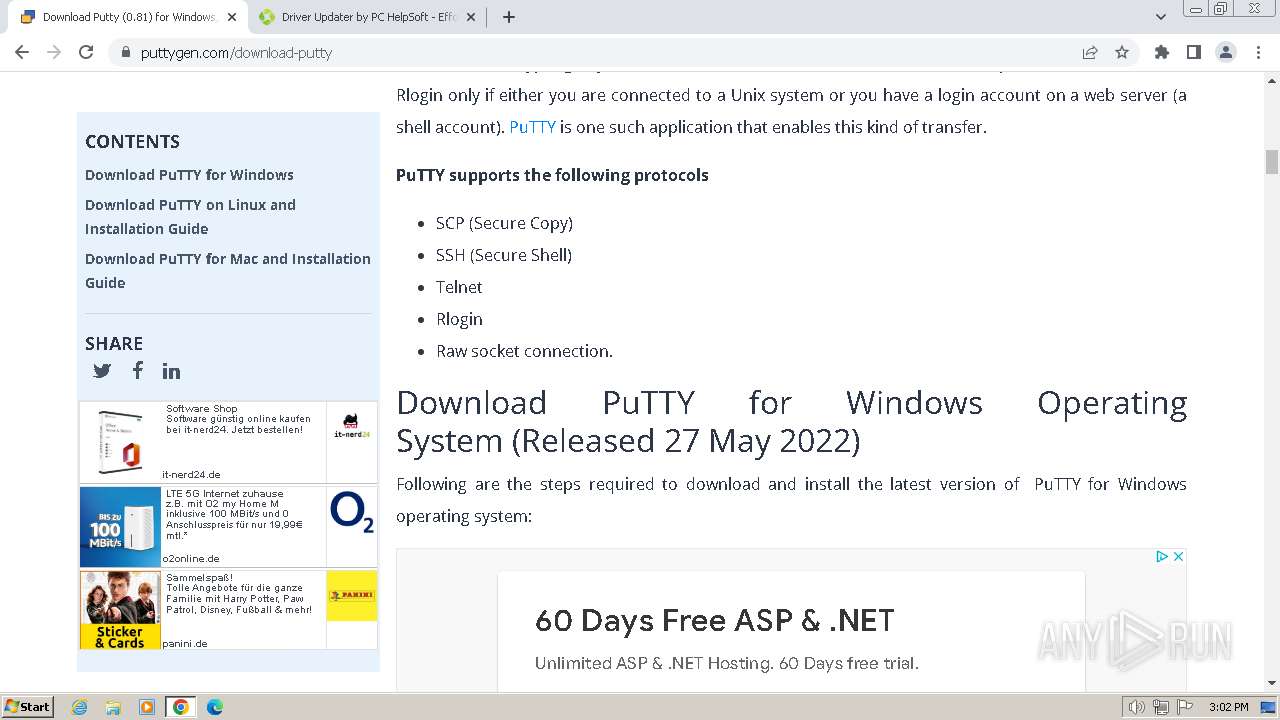
Task: Click the o2online.de ad link text
Action: click(x=191, y=558)
